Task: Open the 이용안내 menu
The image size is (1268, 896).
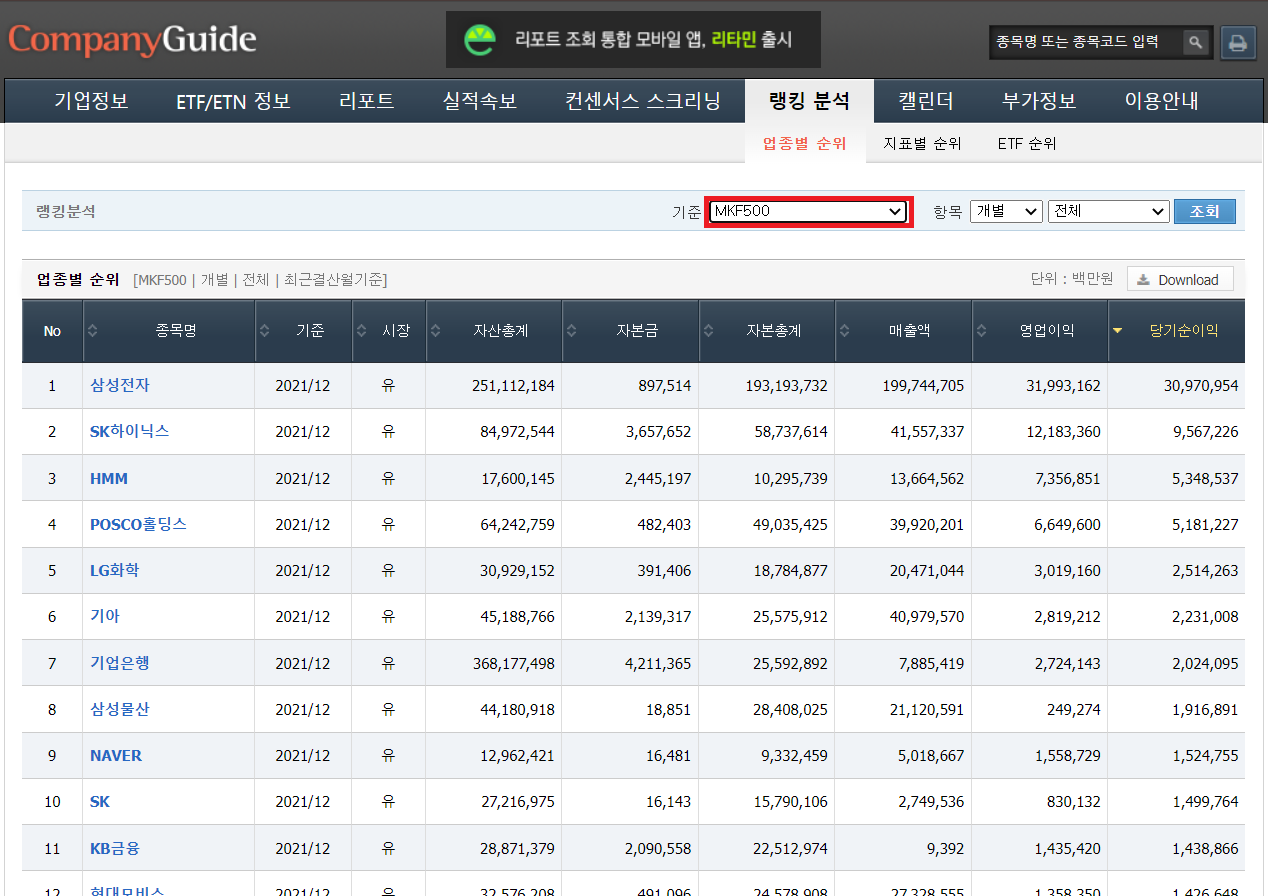Action: 1161,101
